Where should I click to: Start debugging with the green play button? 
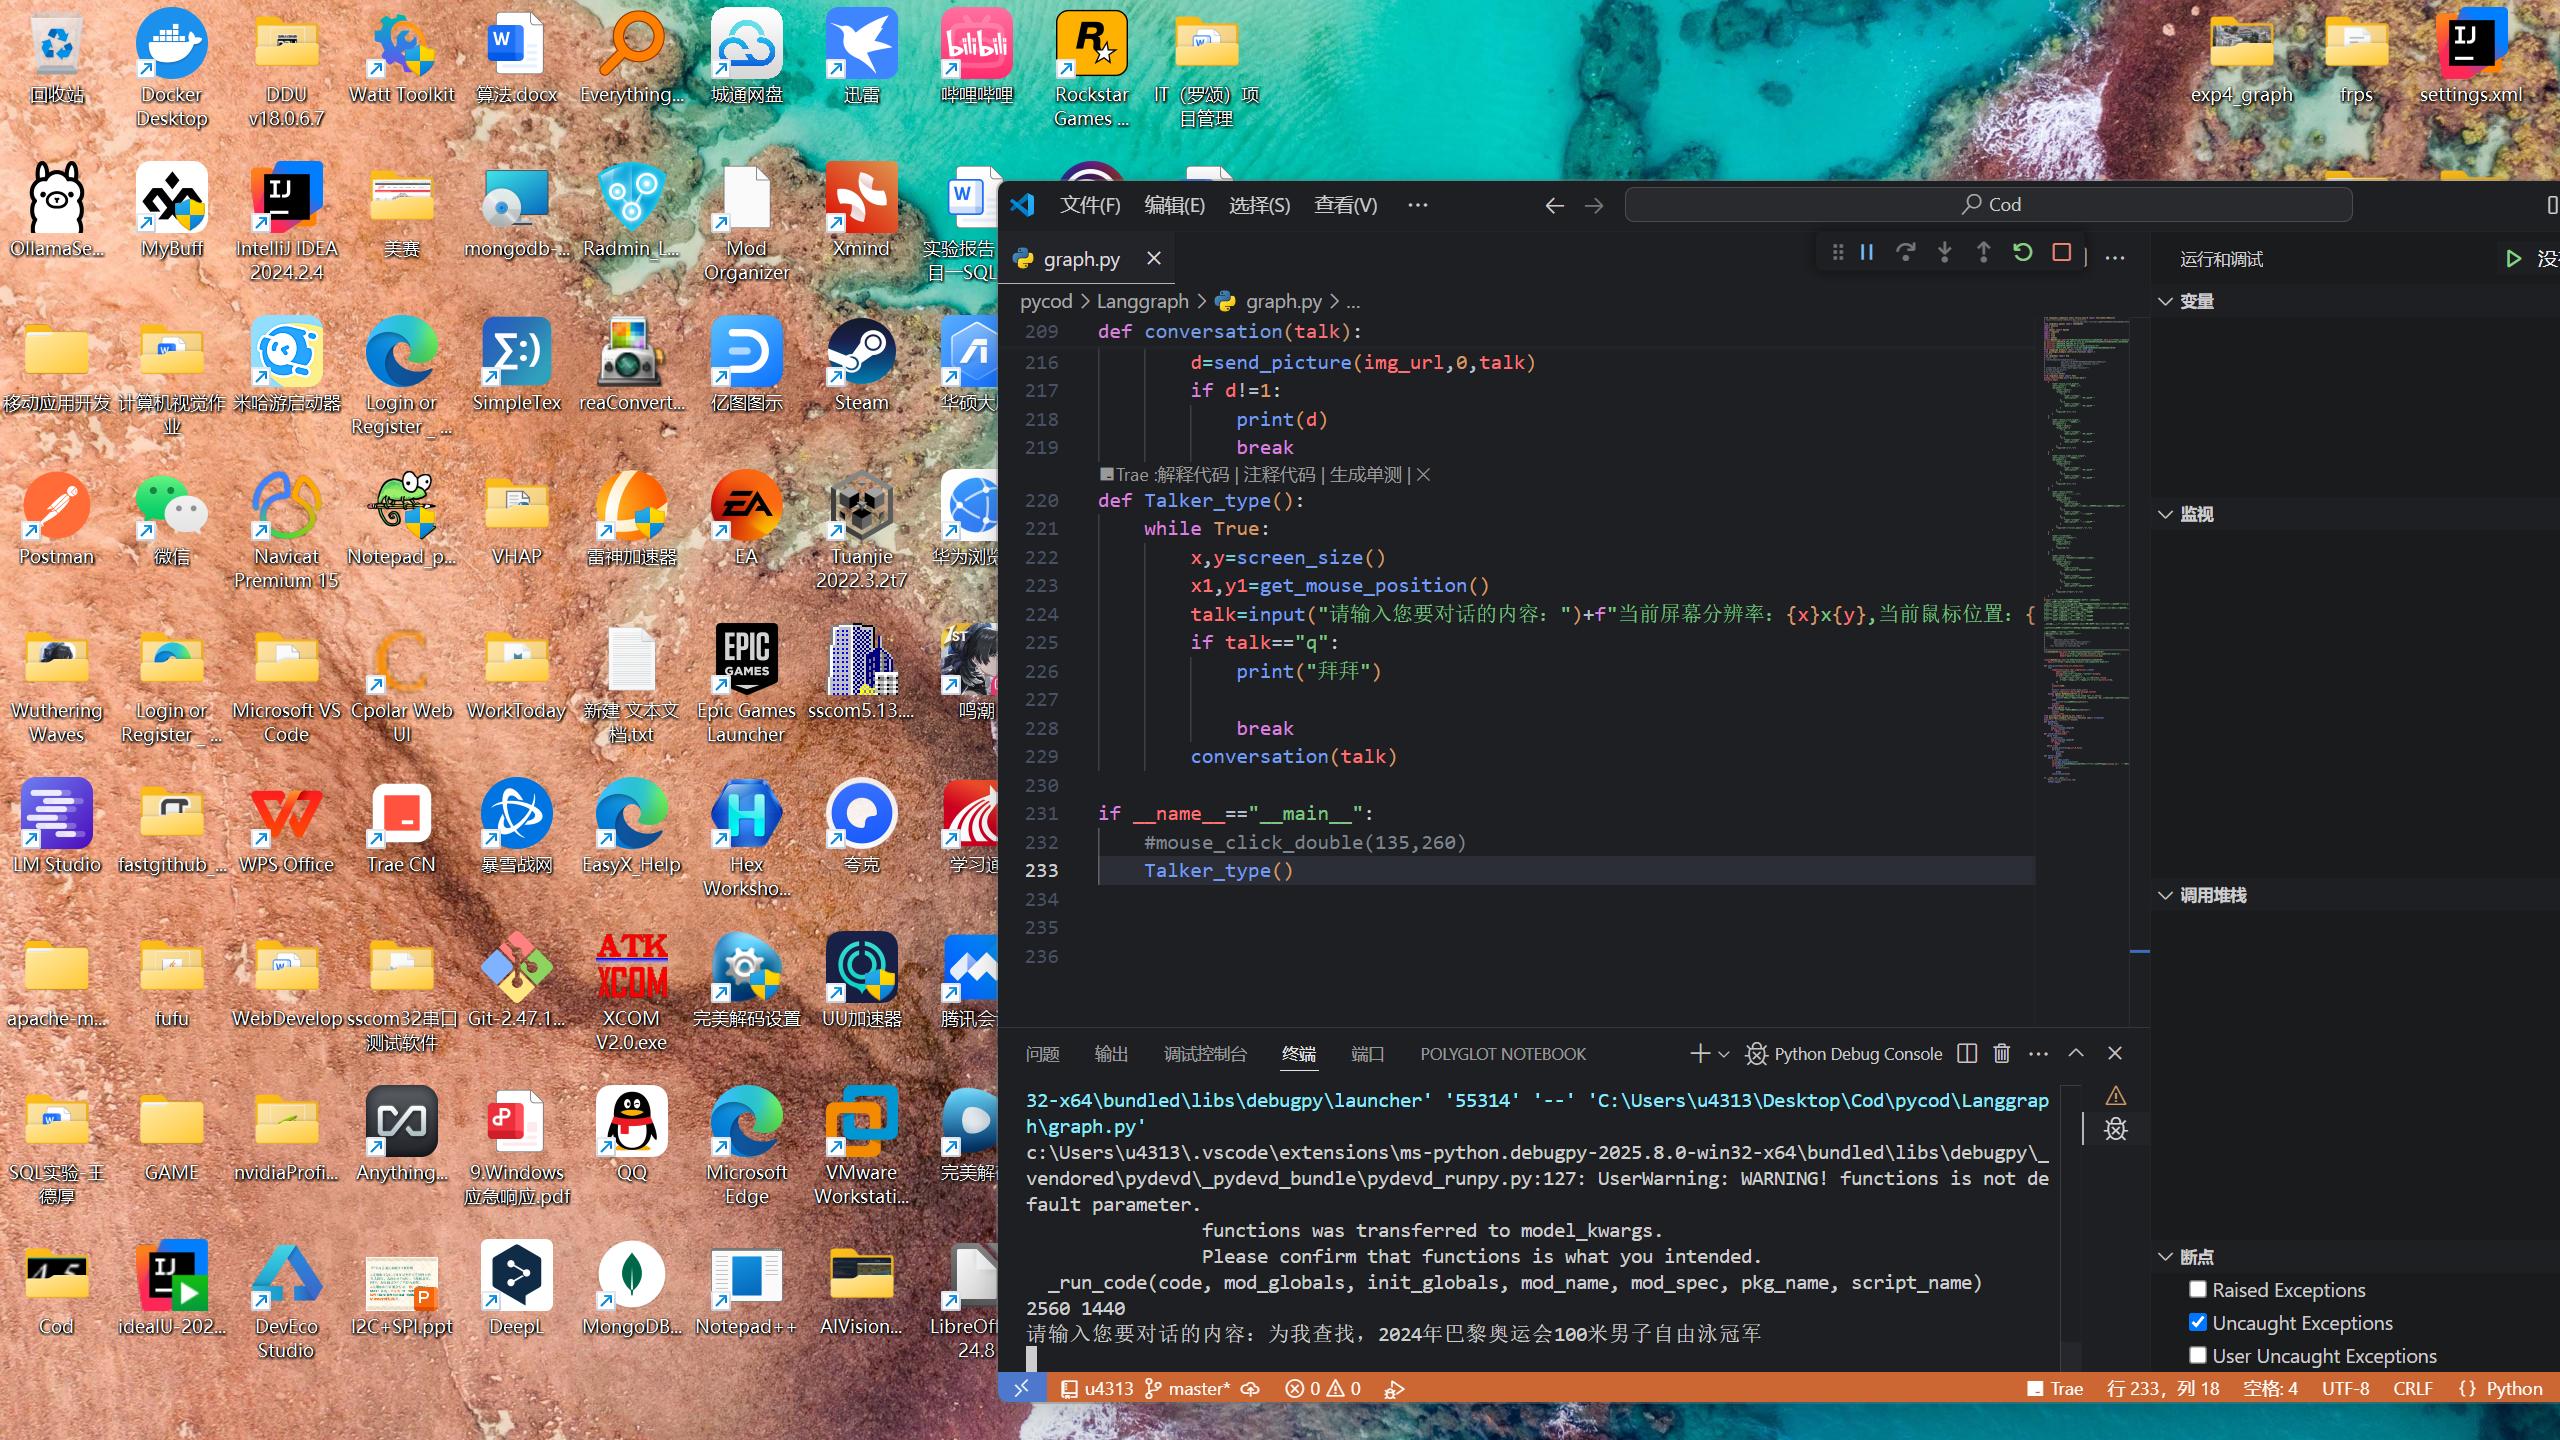coord(2513,259)
